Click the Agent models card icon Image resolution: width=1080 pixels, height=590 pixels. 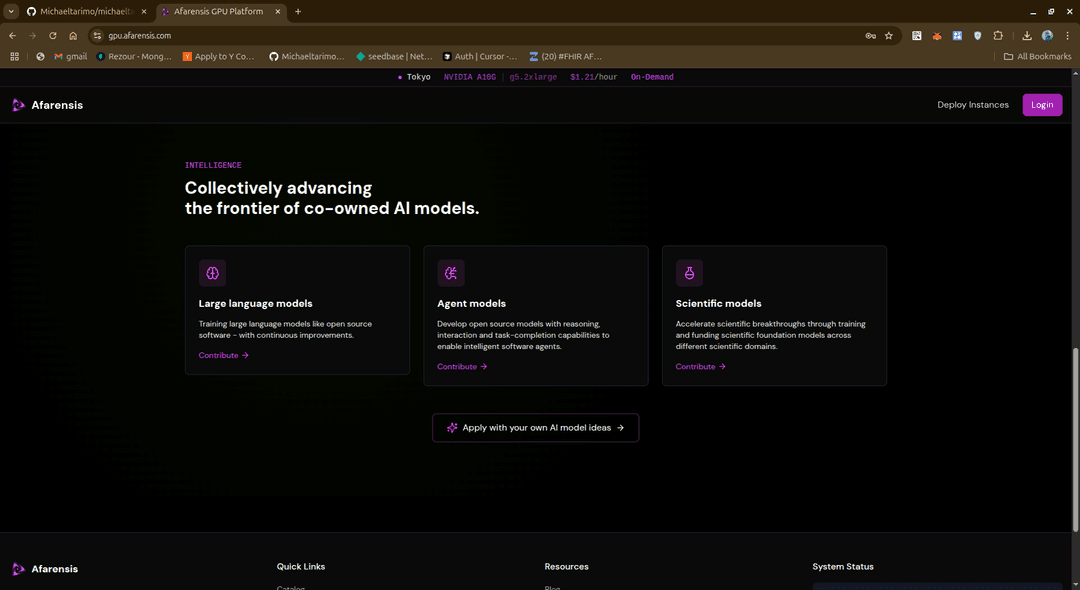click(451, 273)
